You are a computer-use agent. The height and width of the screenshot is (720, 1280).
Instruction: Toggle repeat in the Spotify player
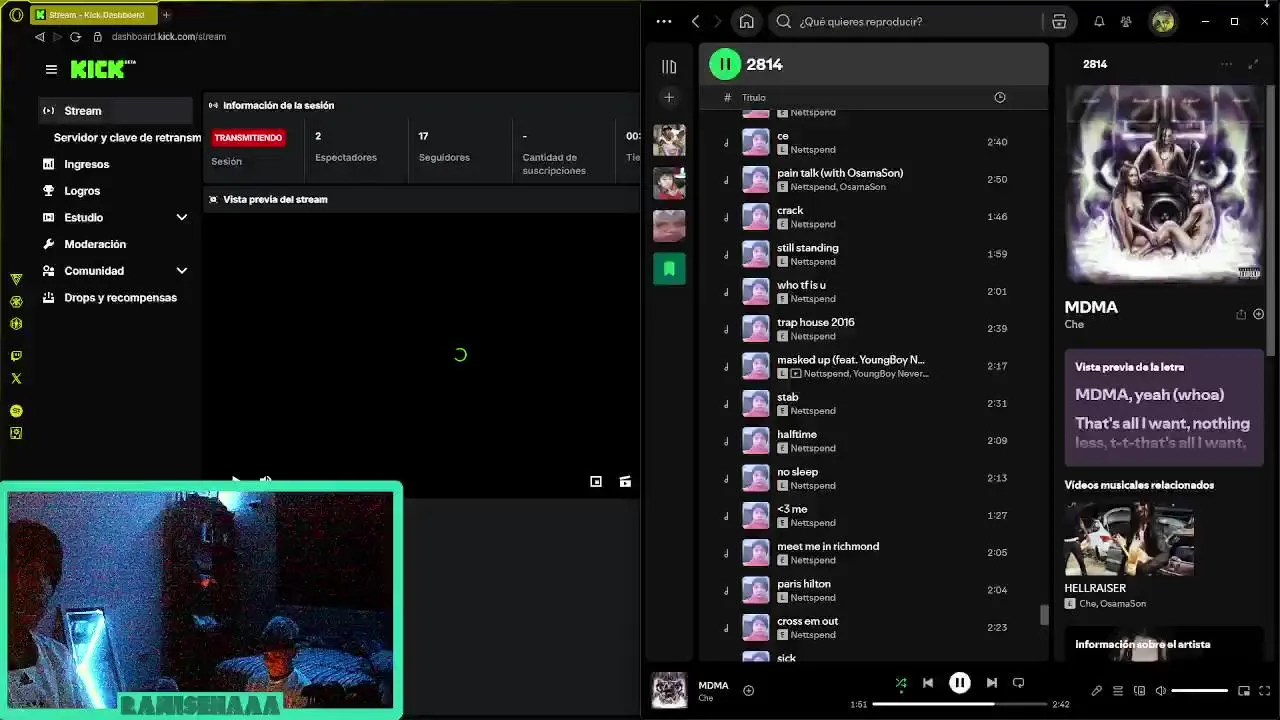coord(1018,683)
